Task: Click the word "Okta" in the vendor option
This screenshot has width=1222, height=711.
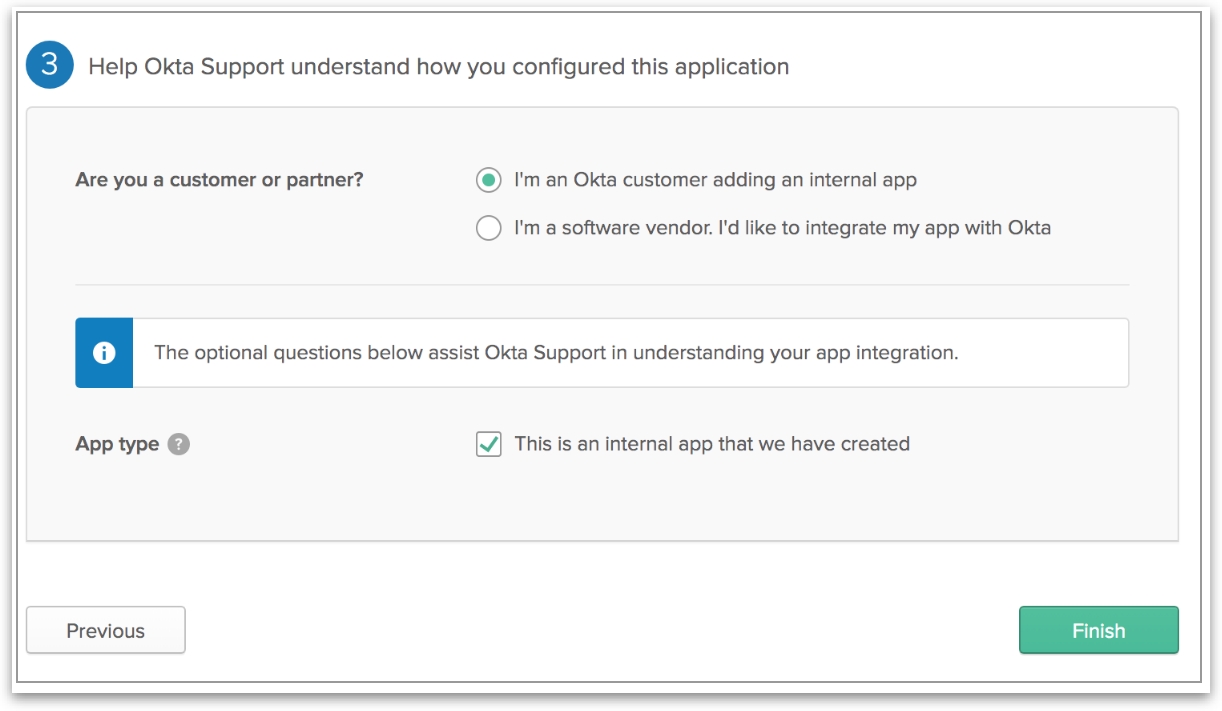Action: (x=1029, y=228)
